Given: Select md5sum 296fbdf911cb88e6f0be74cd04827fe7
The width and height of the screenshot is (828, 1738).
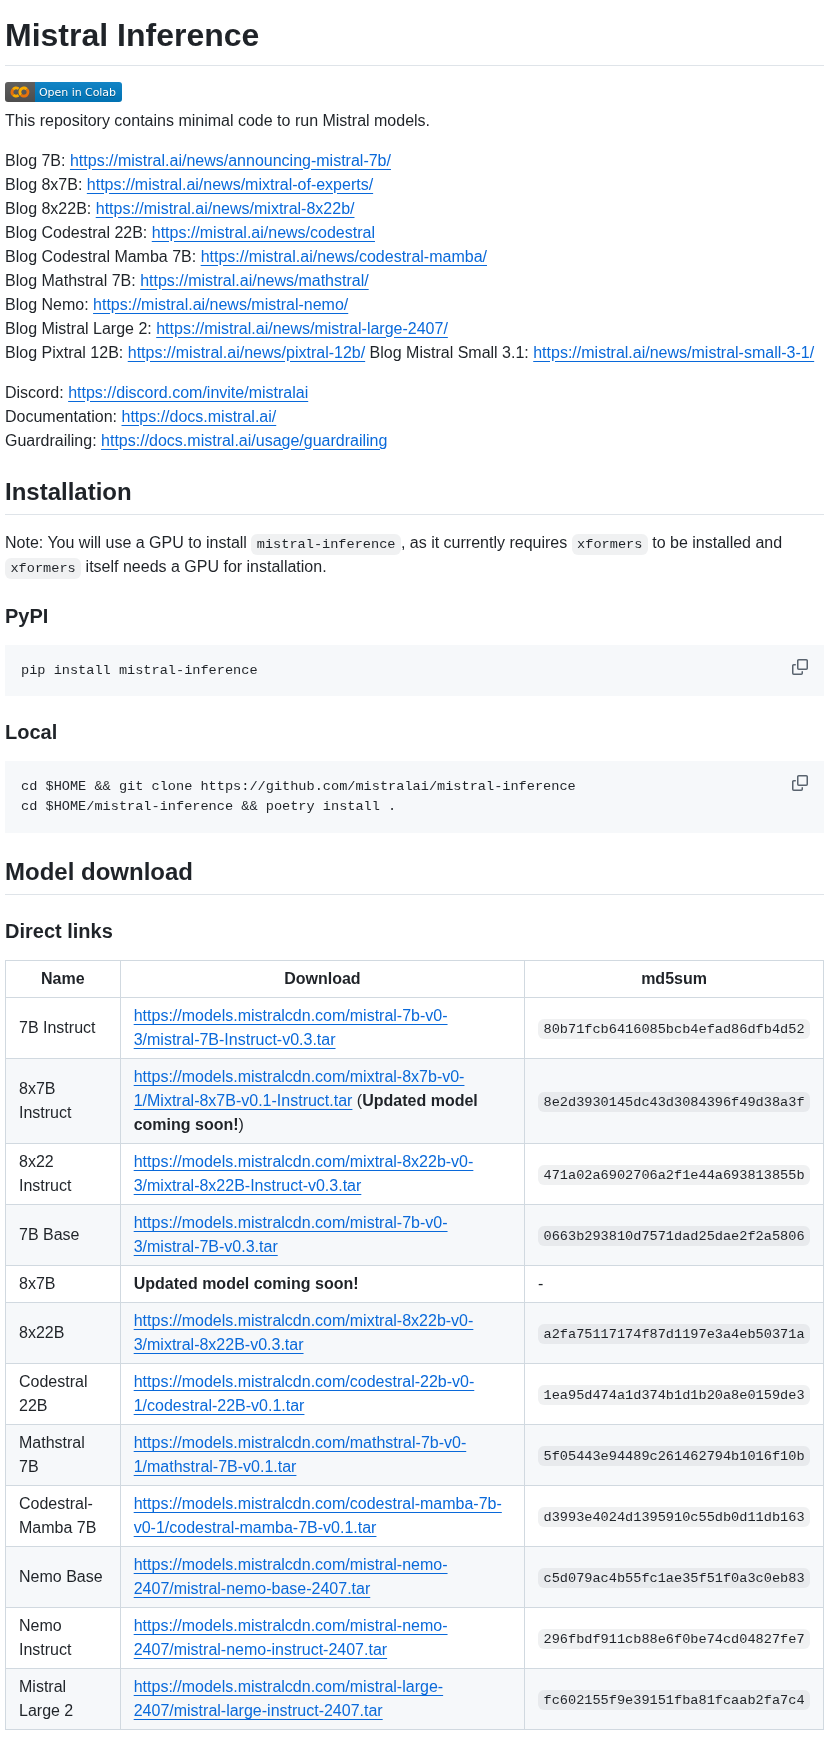Looking at the screenshot, I should pos(674,1639).
